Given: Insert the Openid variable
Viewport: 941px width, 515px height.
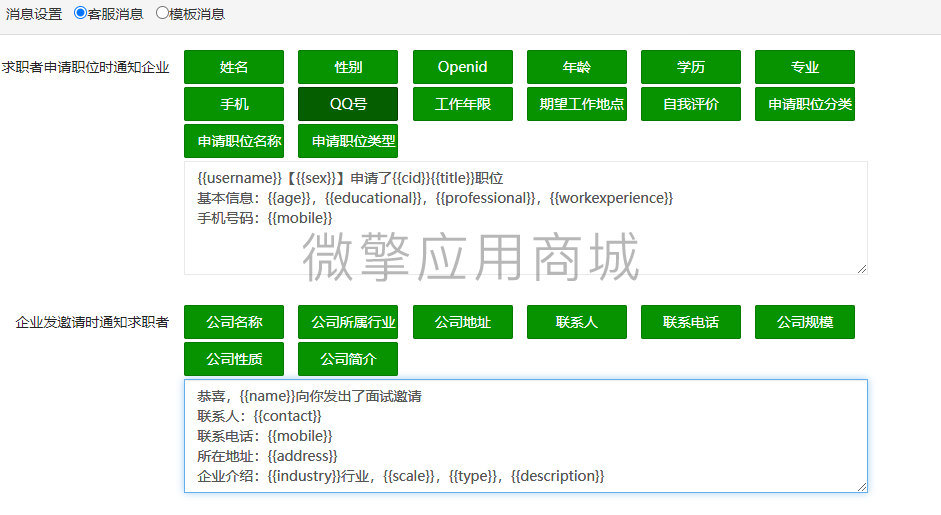Looking at the screenshot, I should pos(462,67).
